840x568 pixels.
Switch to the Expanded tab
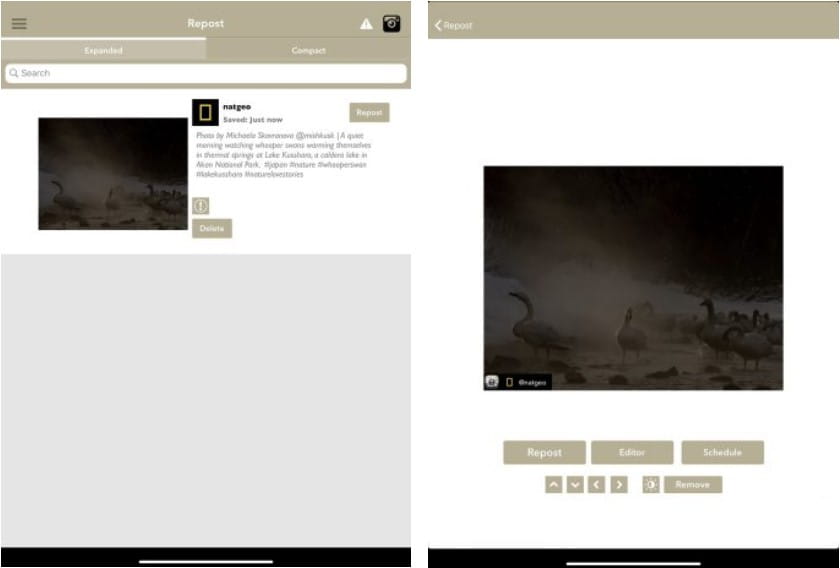103,50
